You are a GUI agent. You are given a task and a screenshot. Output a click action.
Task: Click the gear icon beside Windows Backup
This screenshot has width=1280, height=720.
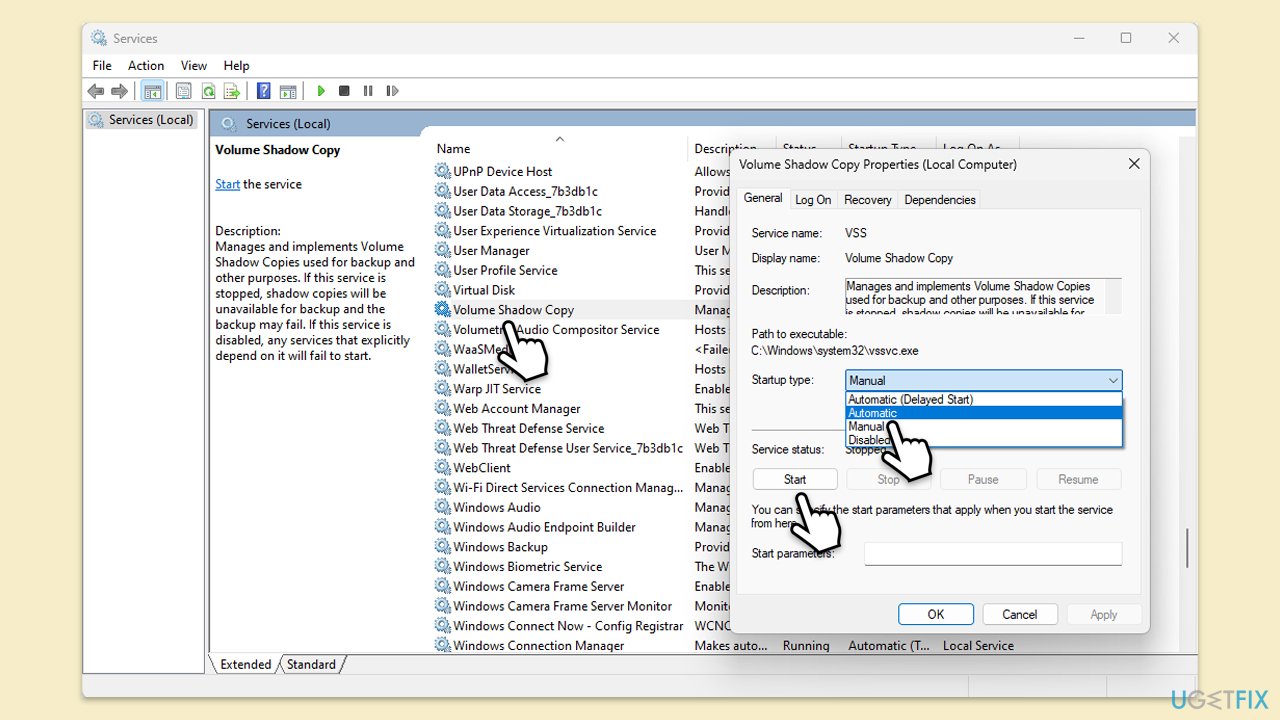pyautogui.click(x=443, y=547)
